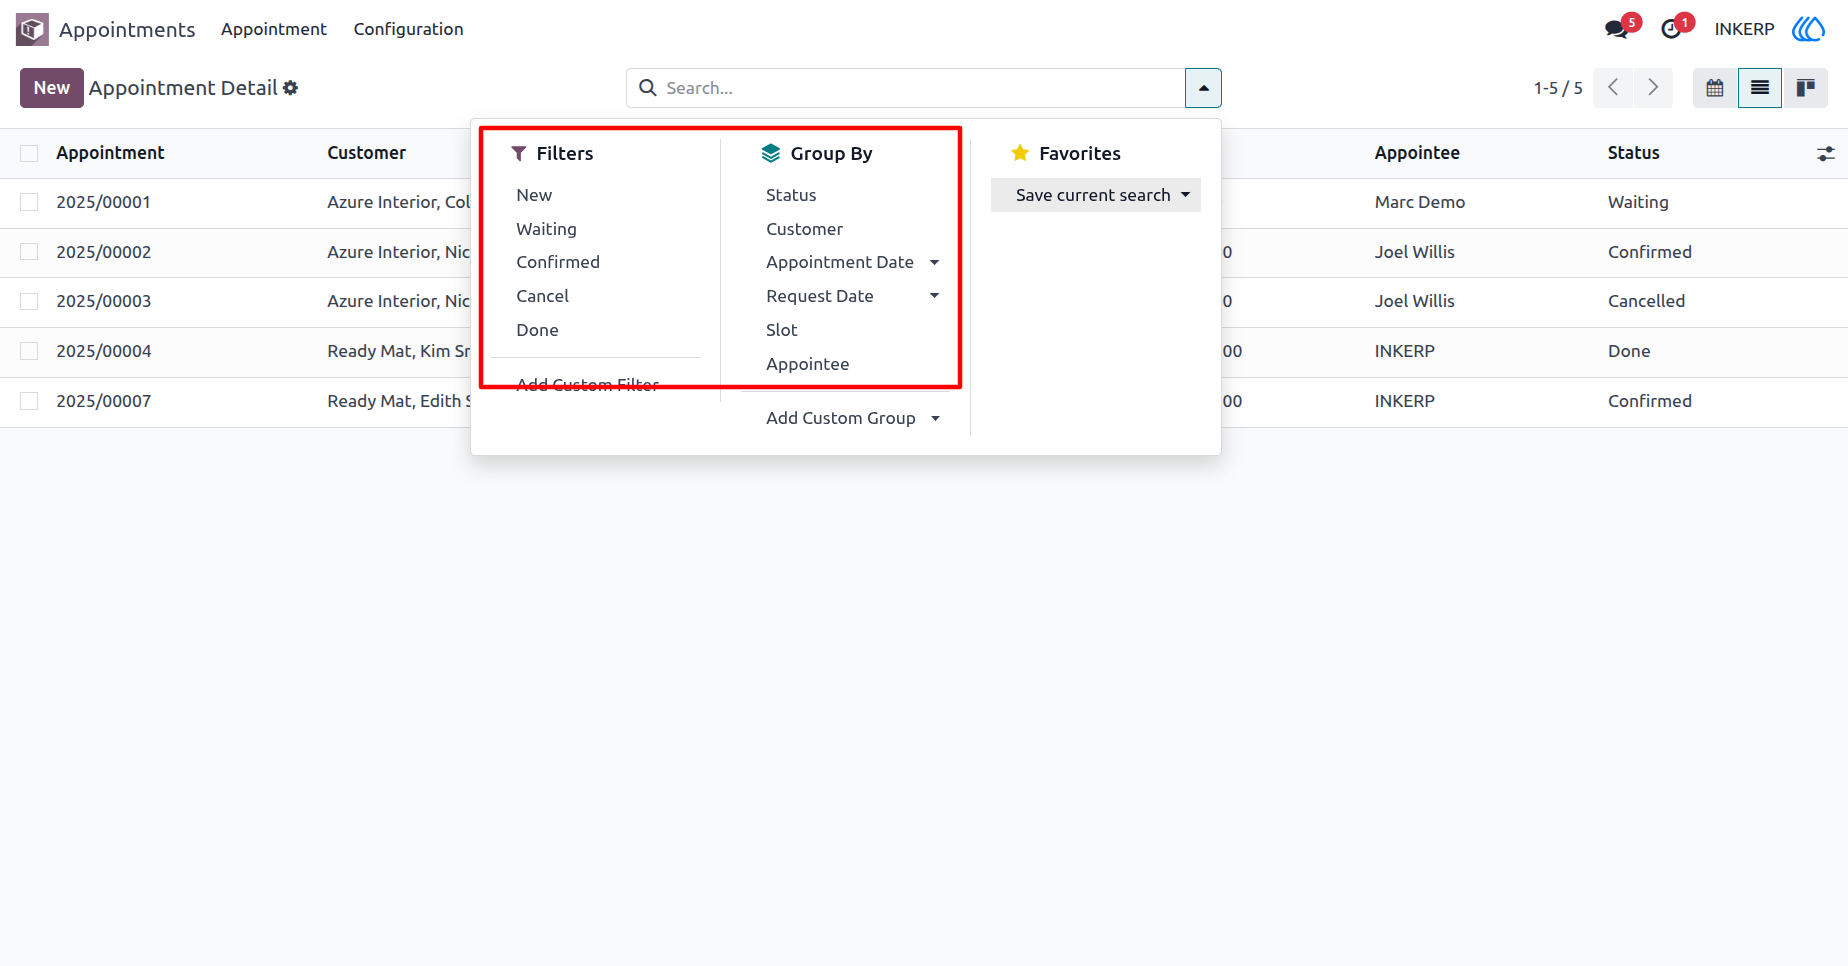Screen dimensions: 1848x966
Task: Click the INKERP user avatar logo
Action: point(1808,29)
